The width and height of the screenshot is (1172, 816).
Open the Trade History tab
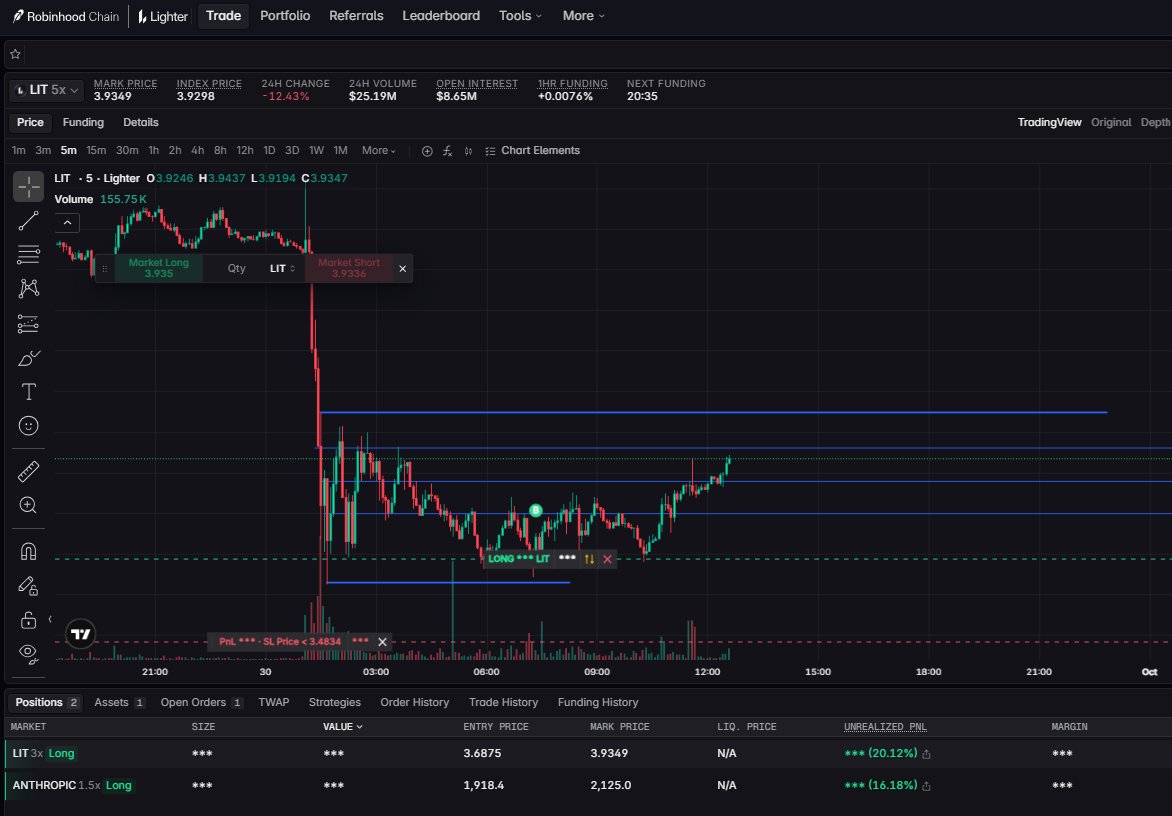503,702
